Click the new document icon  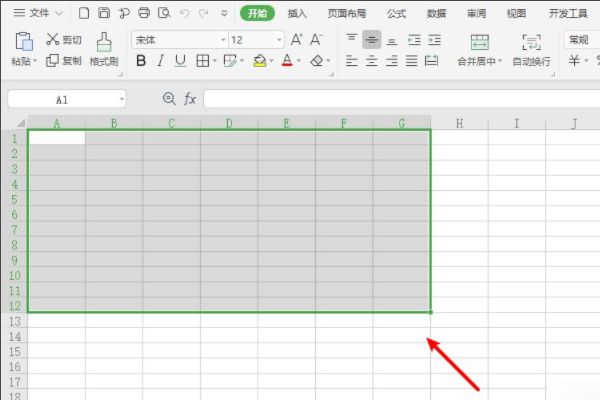[84, 13]
